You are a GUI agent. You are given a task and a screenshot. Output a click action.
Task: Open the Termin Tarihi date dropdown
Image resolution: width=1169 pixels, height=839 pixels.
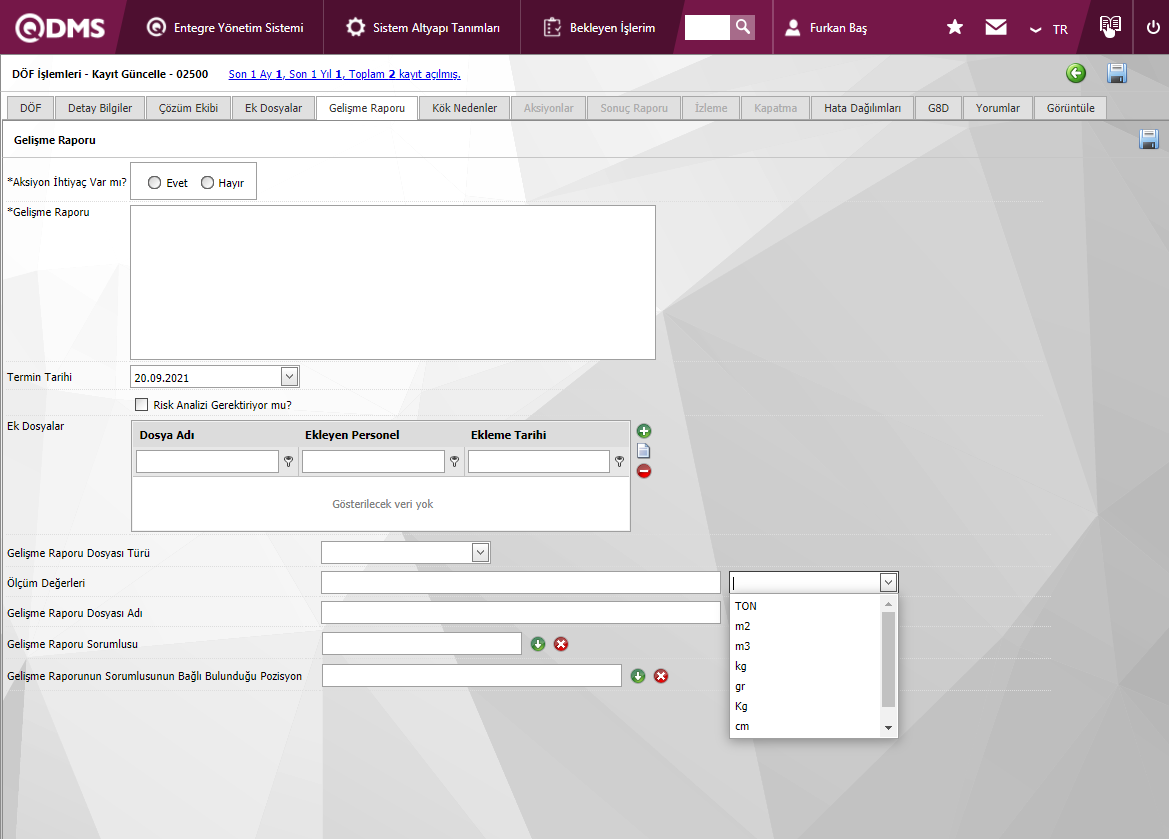[x=289, y=377]
